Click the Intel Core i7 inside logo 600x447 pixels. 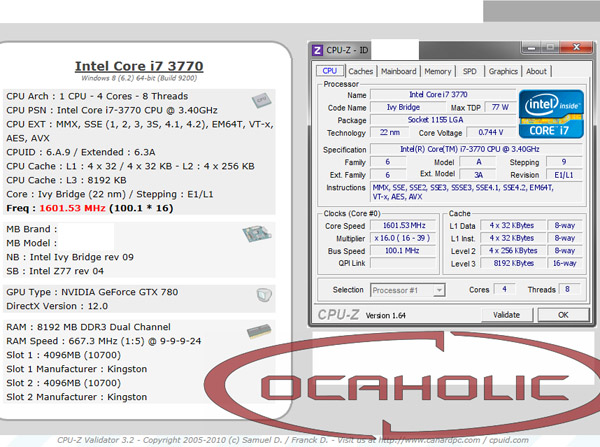(x=551, y=114)
